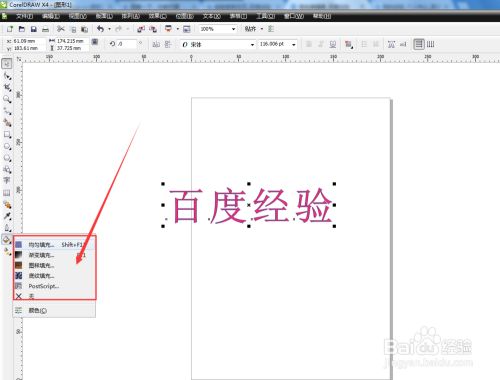Image resolution: width=500 pixels, height=380 pixels.
Task: Select the Polygon tool
Action: (x=7, y=158)
